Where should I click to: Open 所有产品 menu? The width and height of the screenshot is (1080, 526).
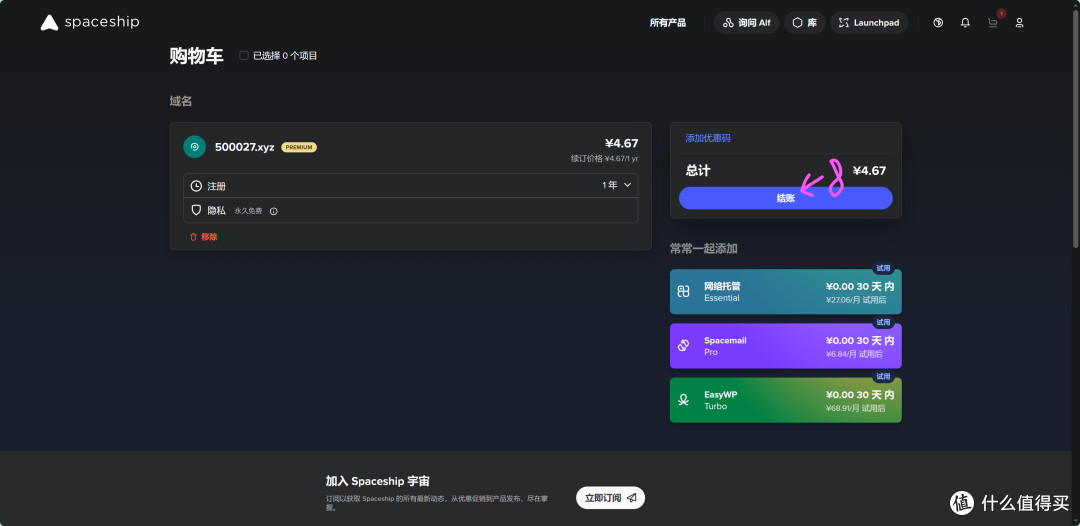[667, 23]
